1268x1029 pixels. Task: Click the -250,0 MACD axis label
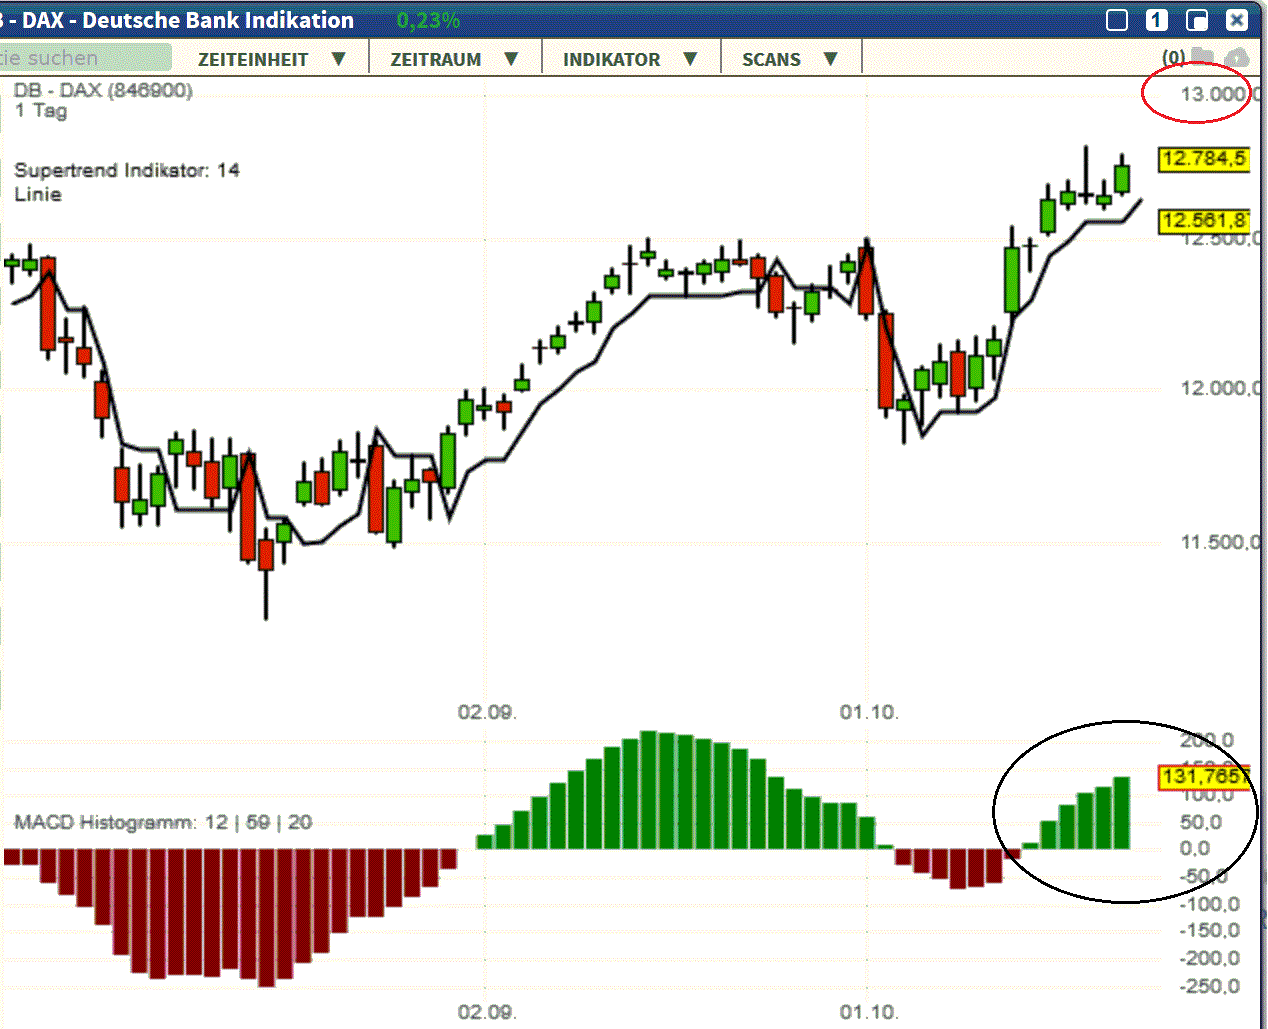[x=1210, y=986]
